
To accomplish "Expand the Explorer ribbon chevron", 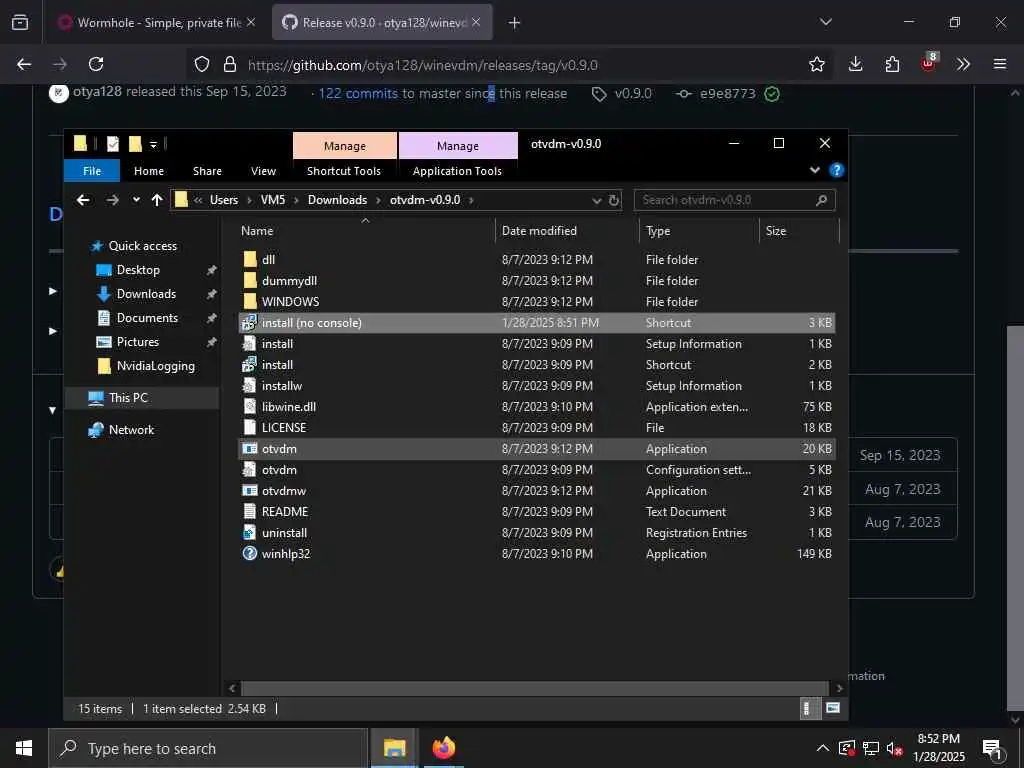I will point(814,170).
